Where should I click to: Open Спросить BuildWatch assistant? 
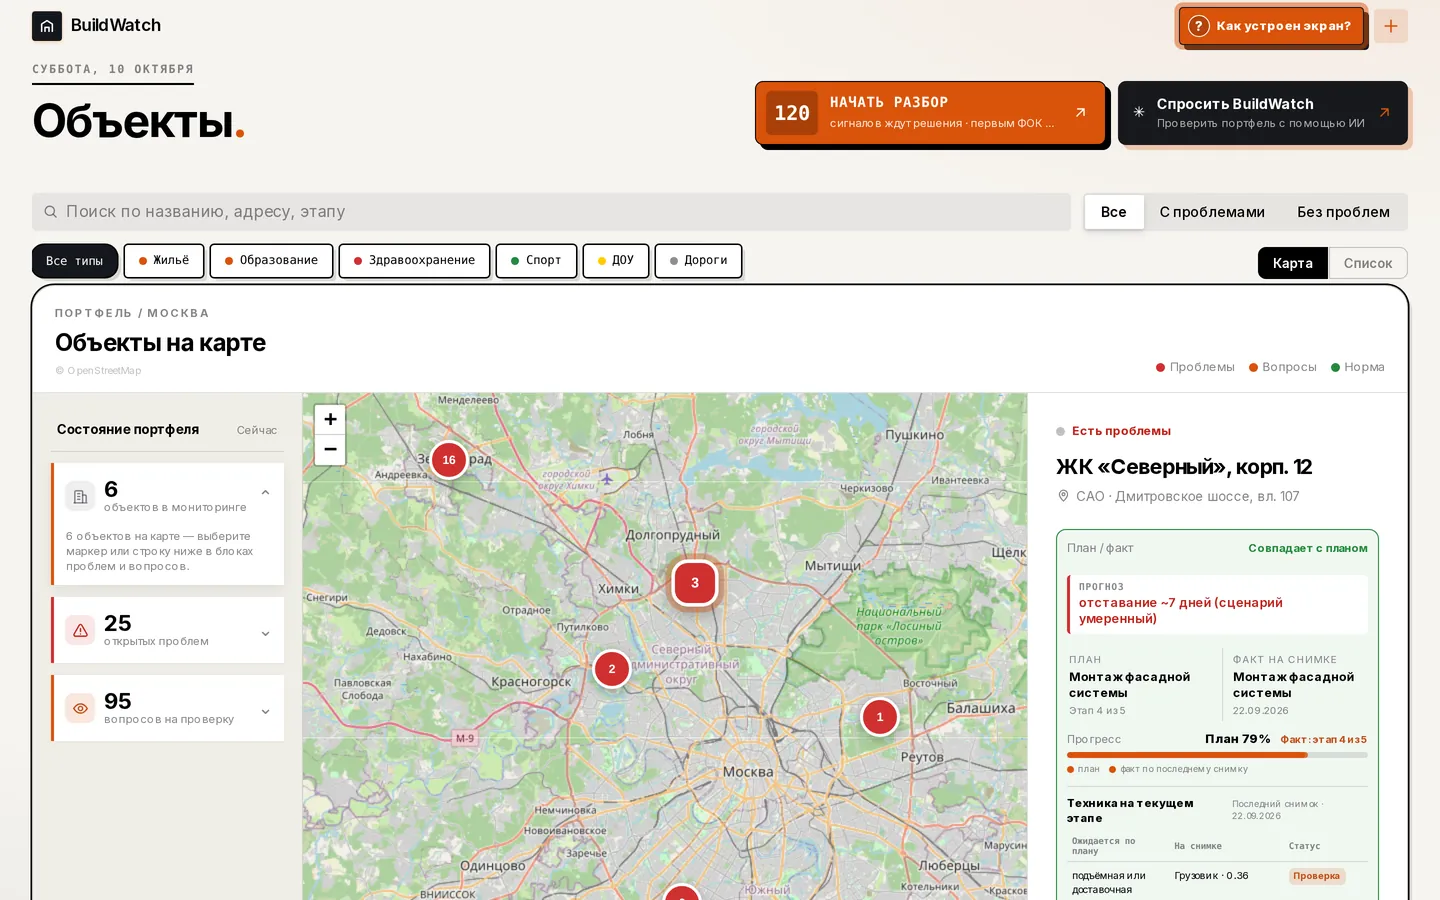[x=1262, y=113]
